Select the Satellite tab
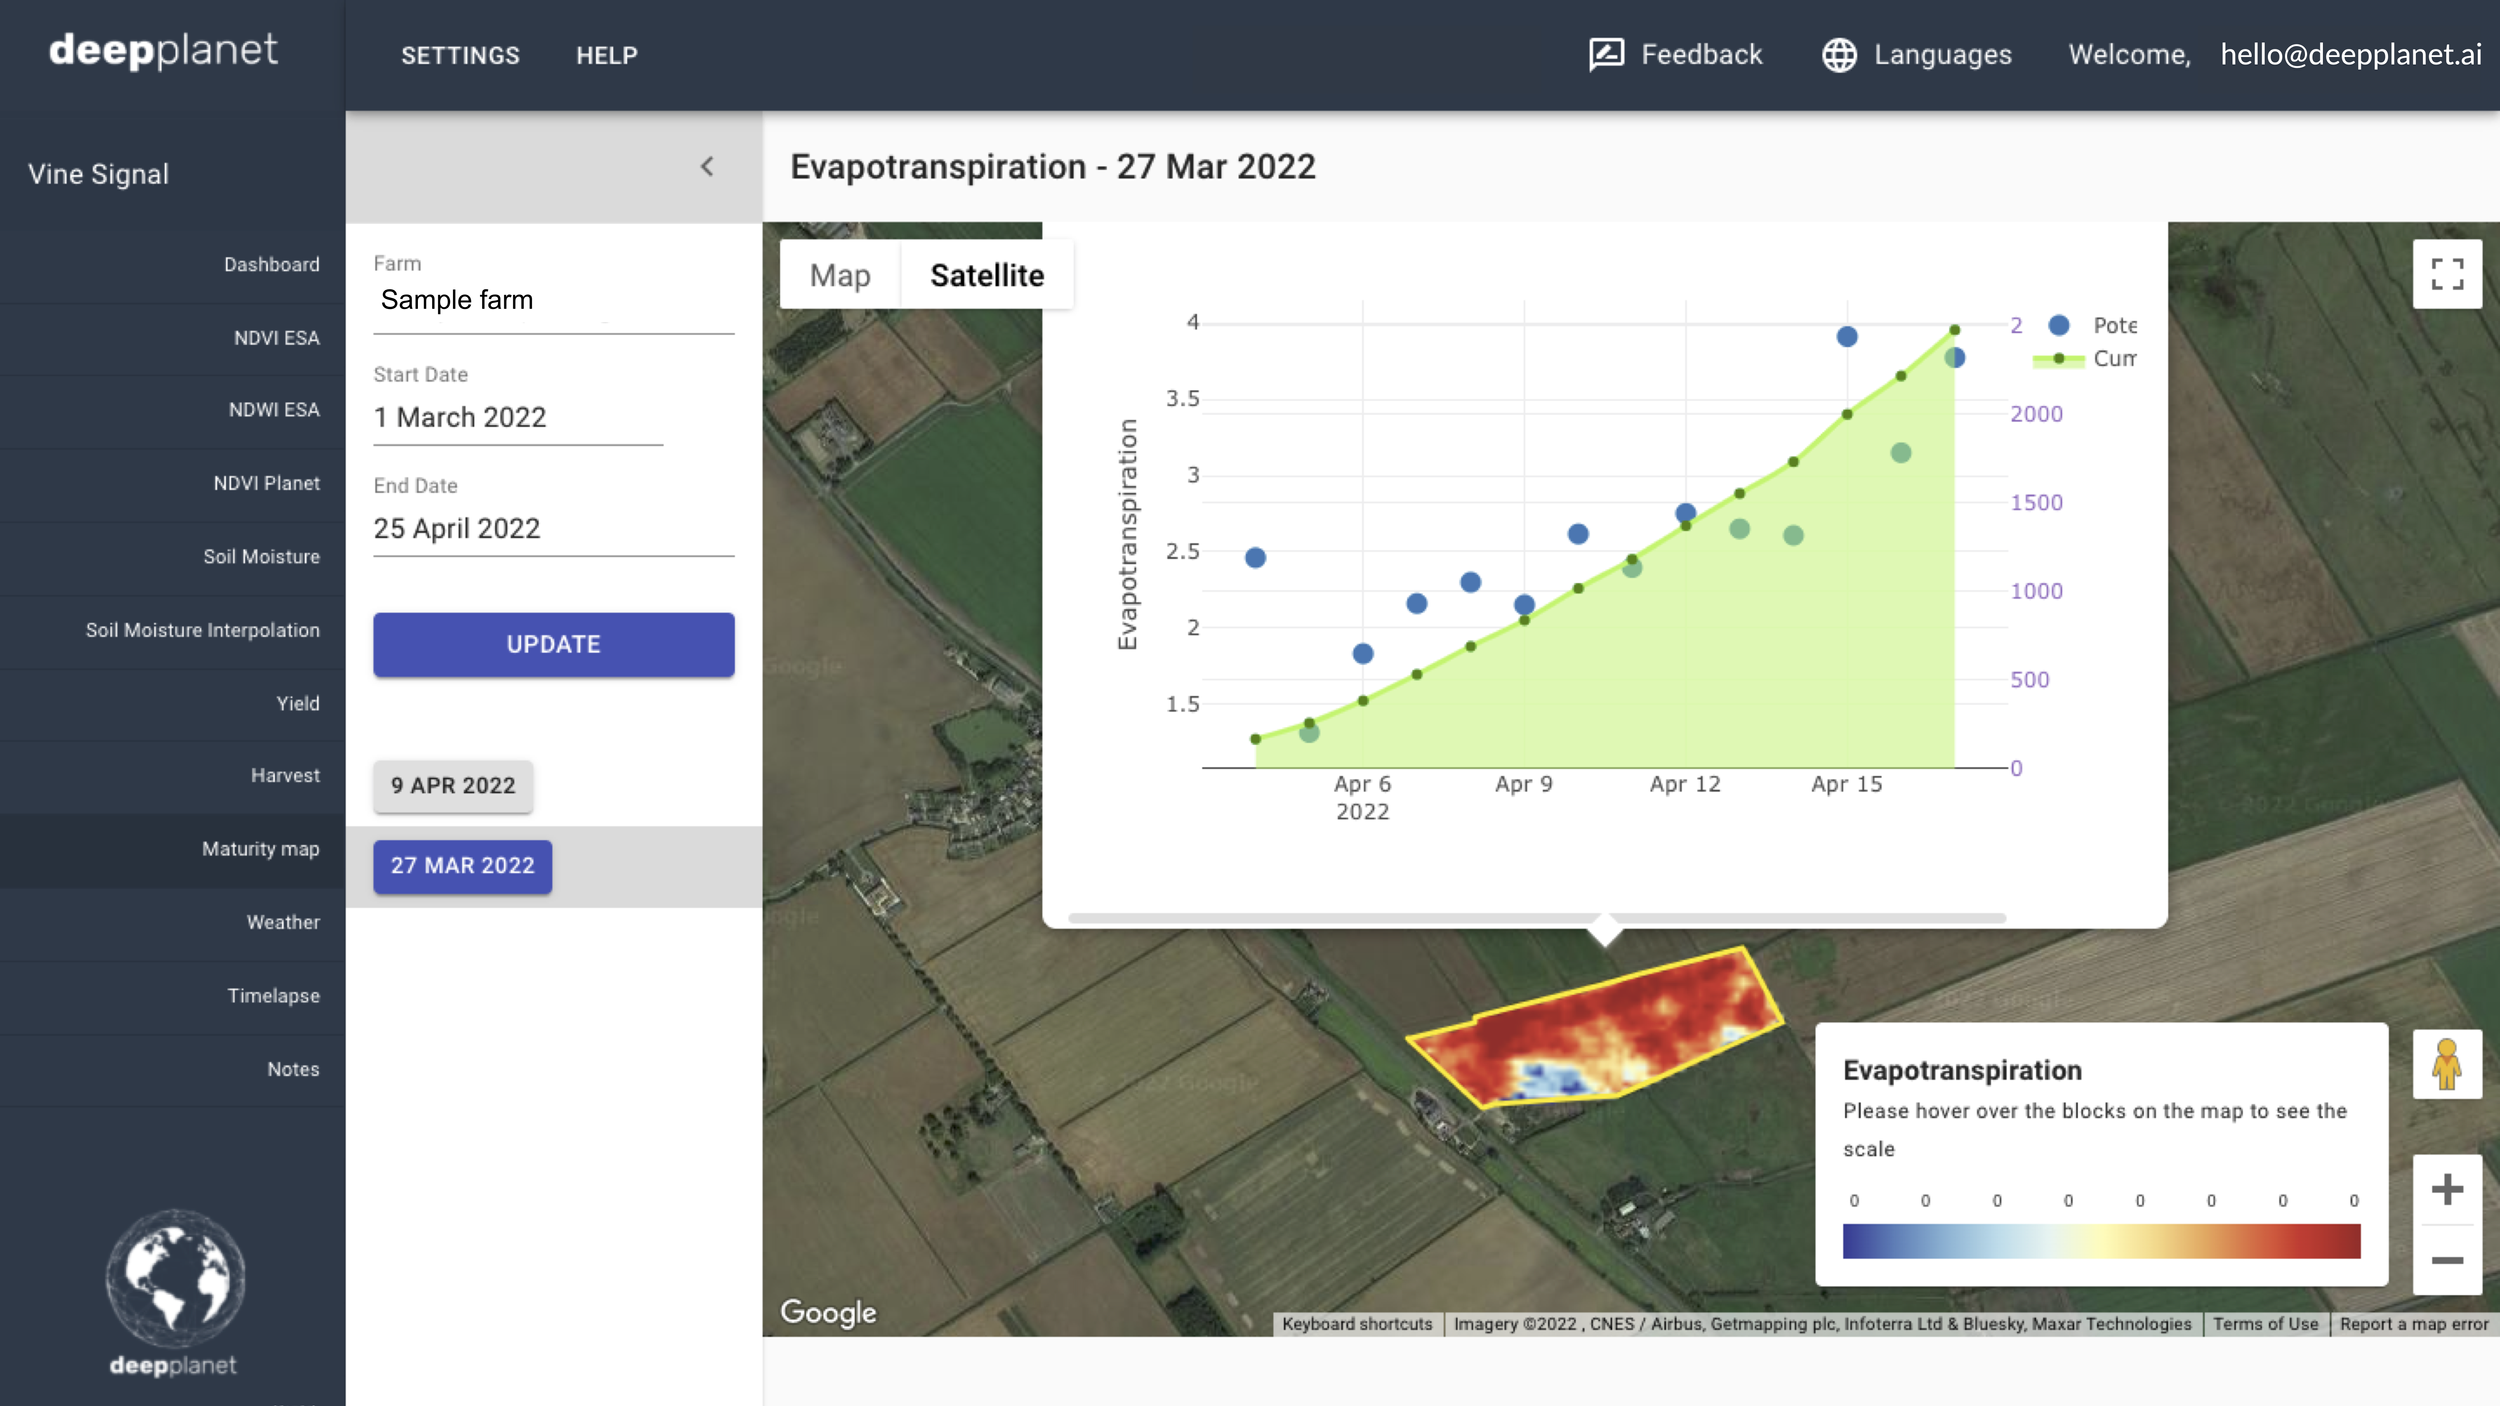The width and height of the screenshot is (2500, 1406). [x=987, y=274]
